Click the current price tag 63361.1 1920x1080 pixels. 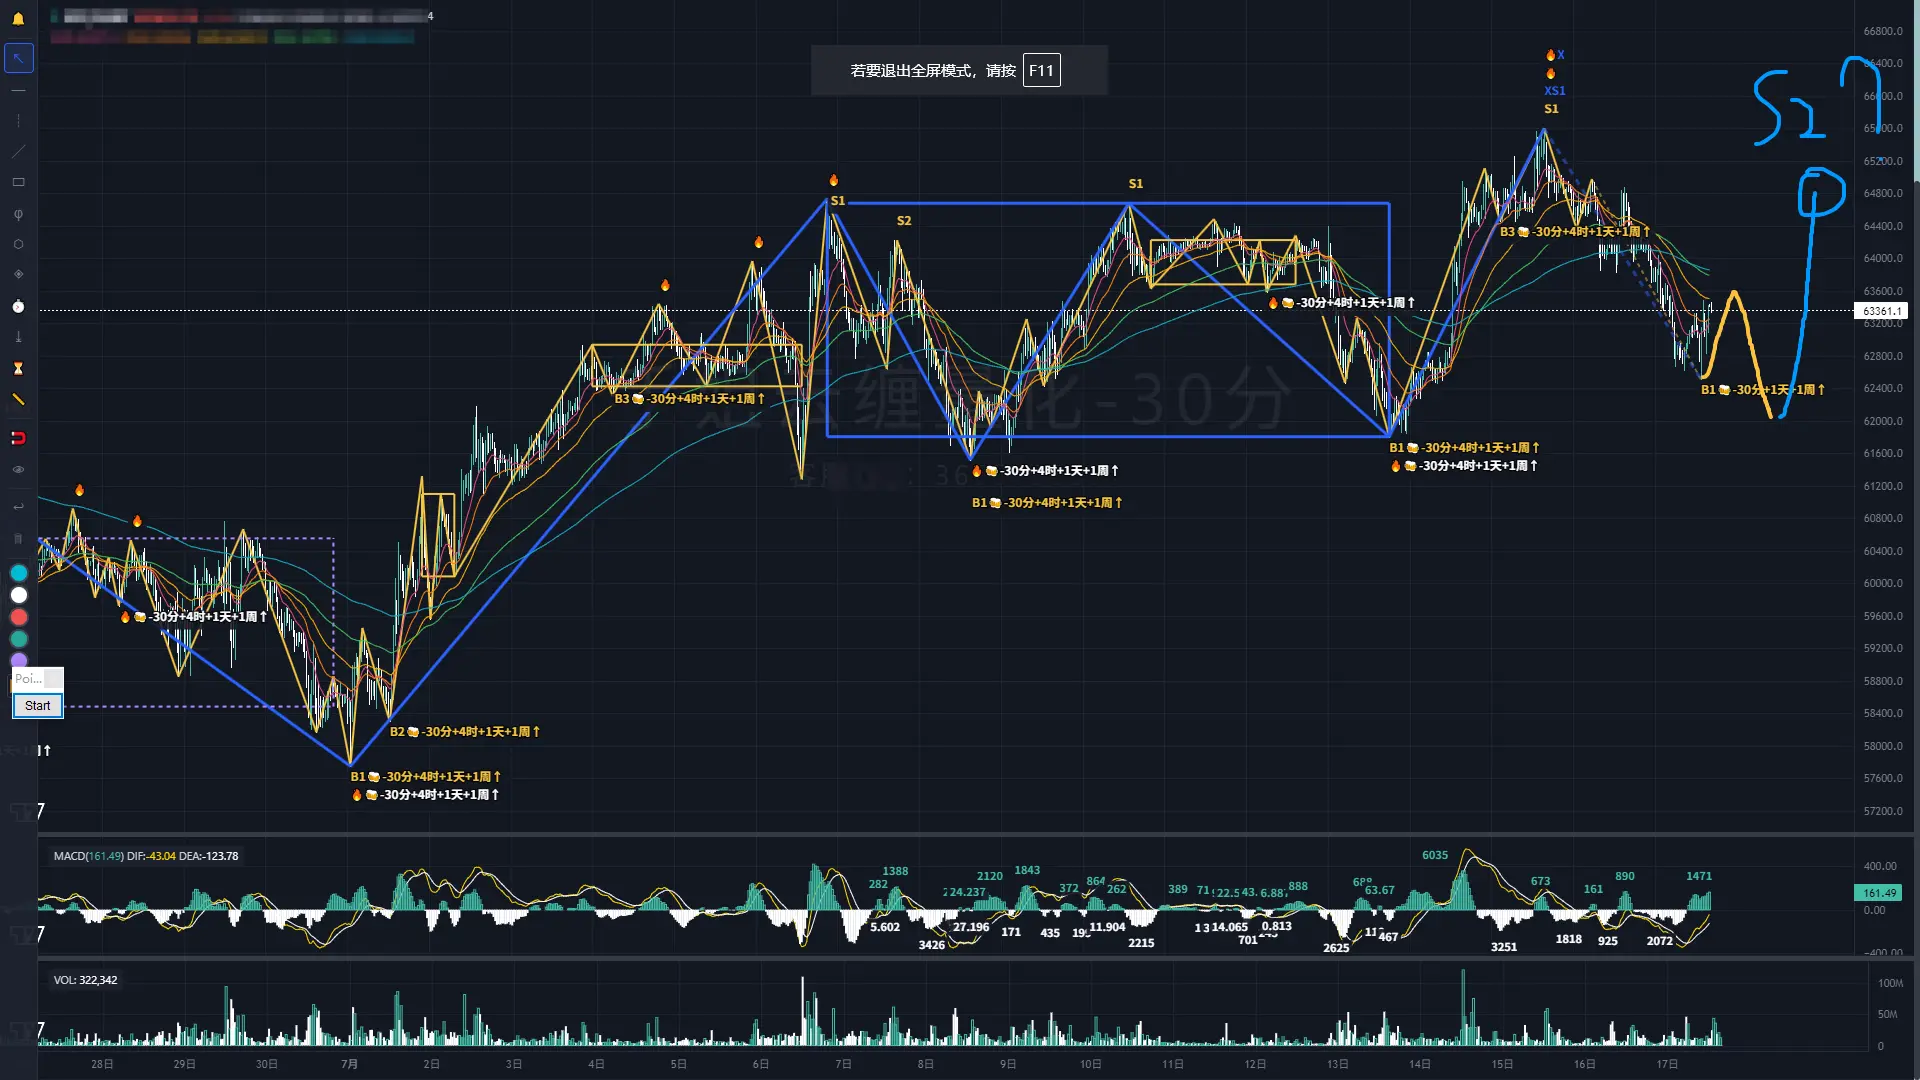pos(1881,311)
